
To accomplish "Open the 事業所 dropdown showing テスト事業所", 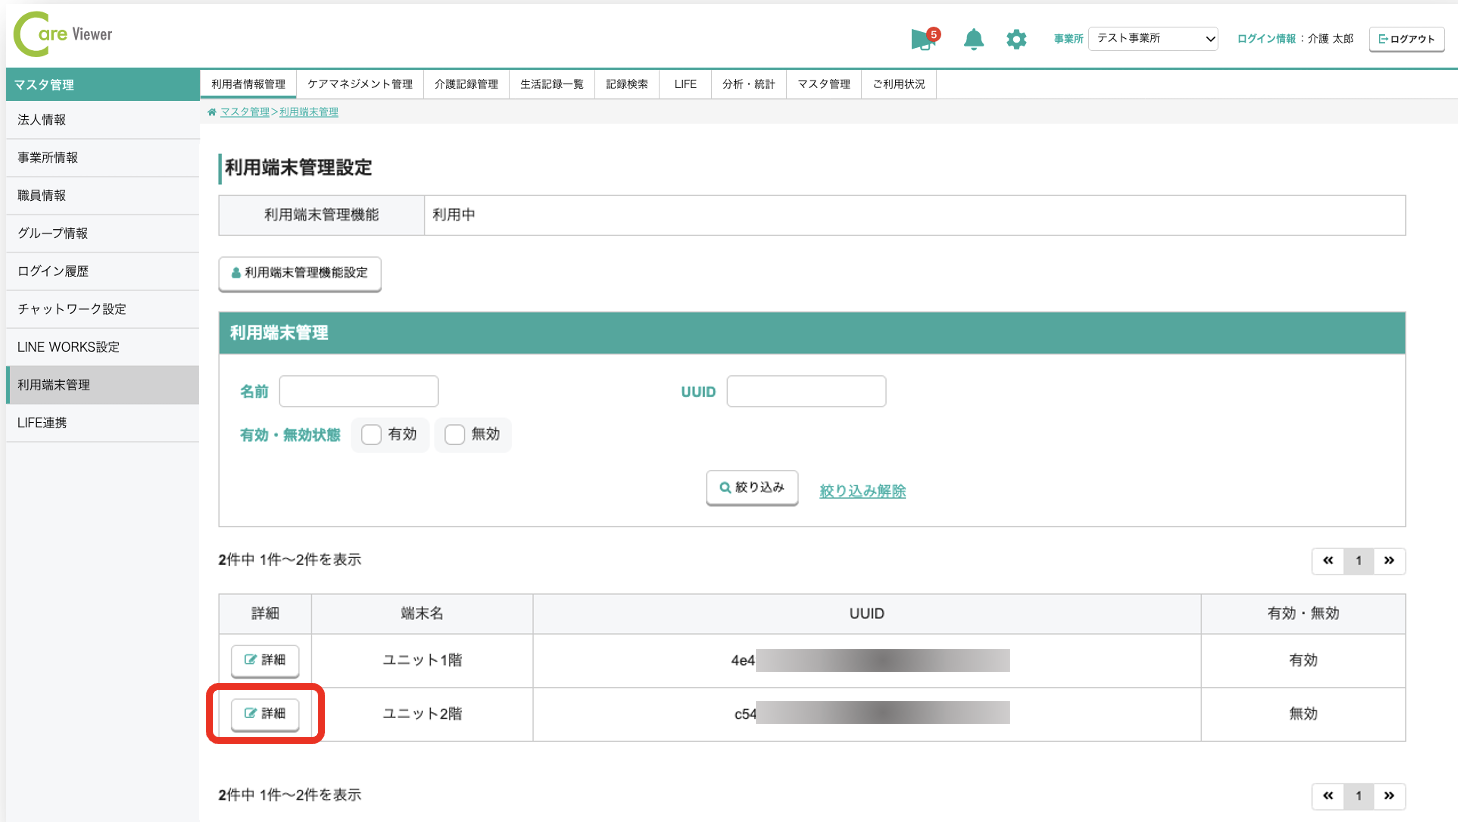I will [1152, 38].
